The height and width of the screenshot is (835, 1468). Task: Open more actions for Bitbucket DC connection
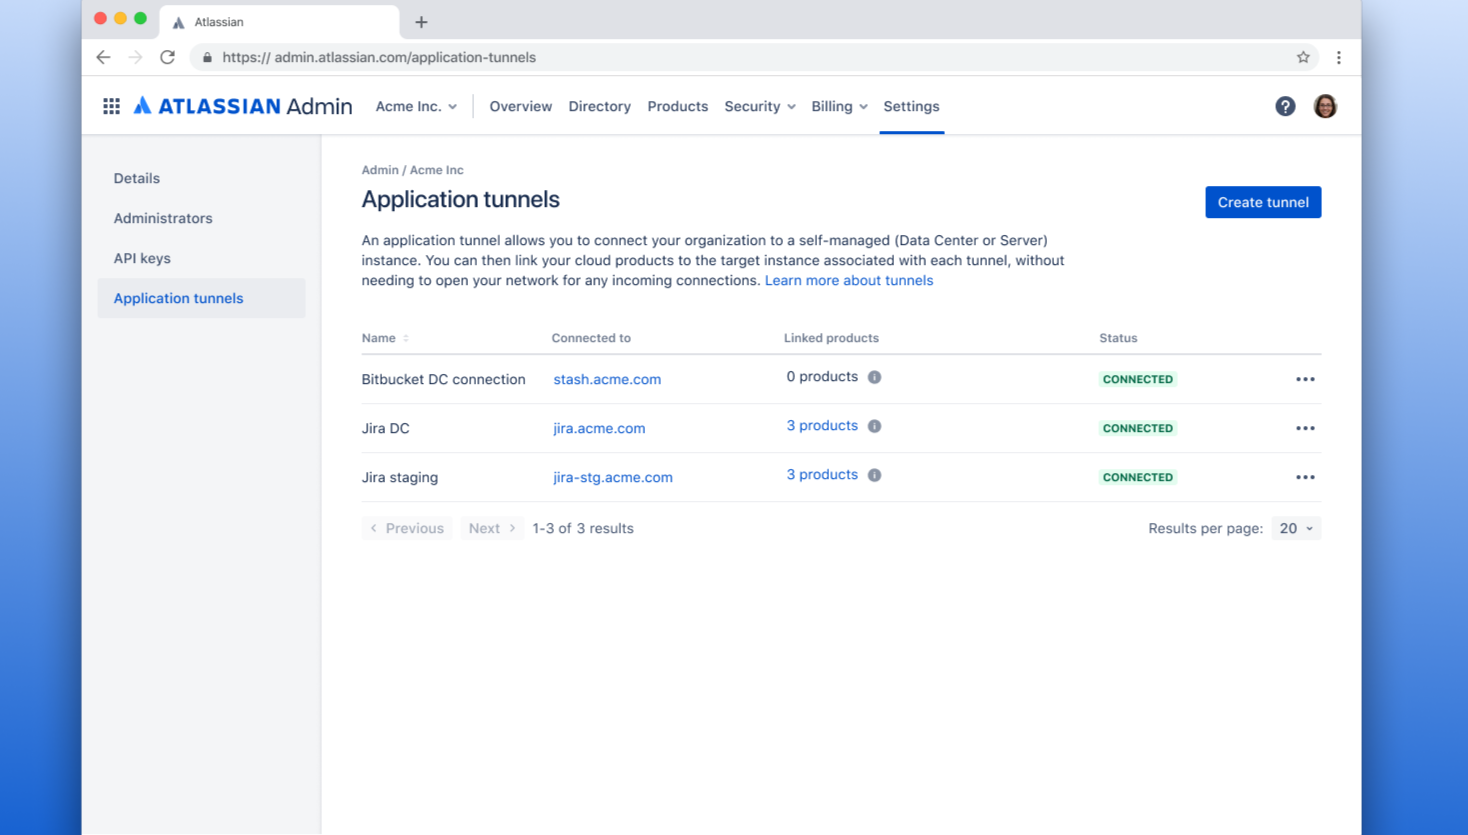[x=1305, y=379]
